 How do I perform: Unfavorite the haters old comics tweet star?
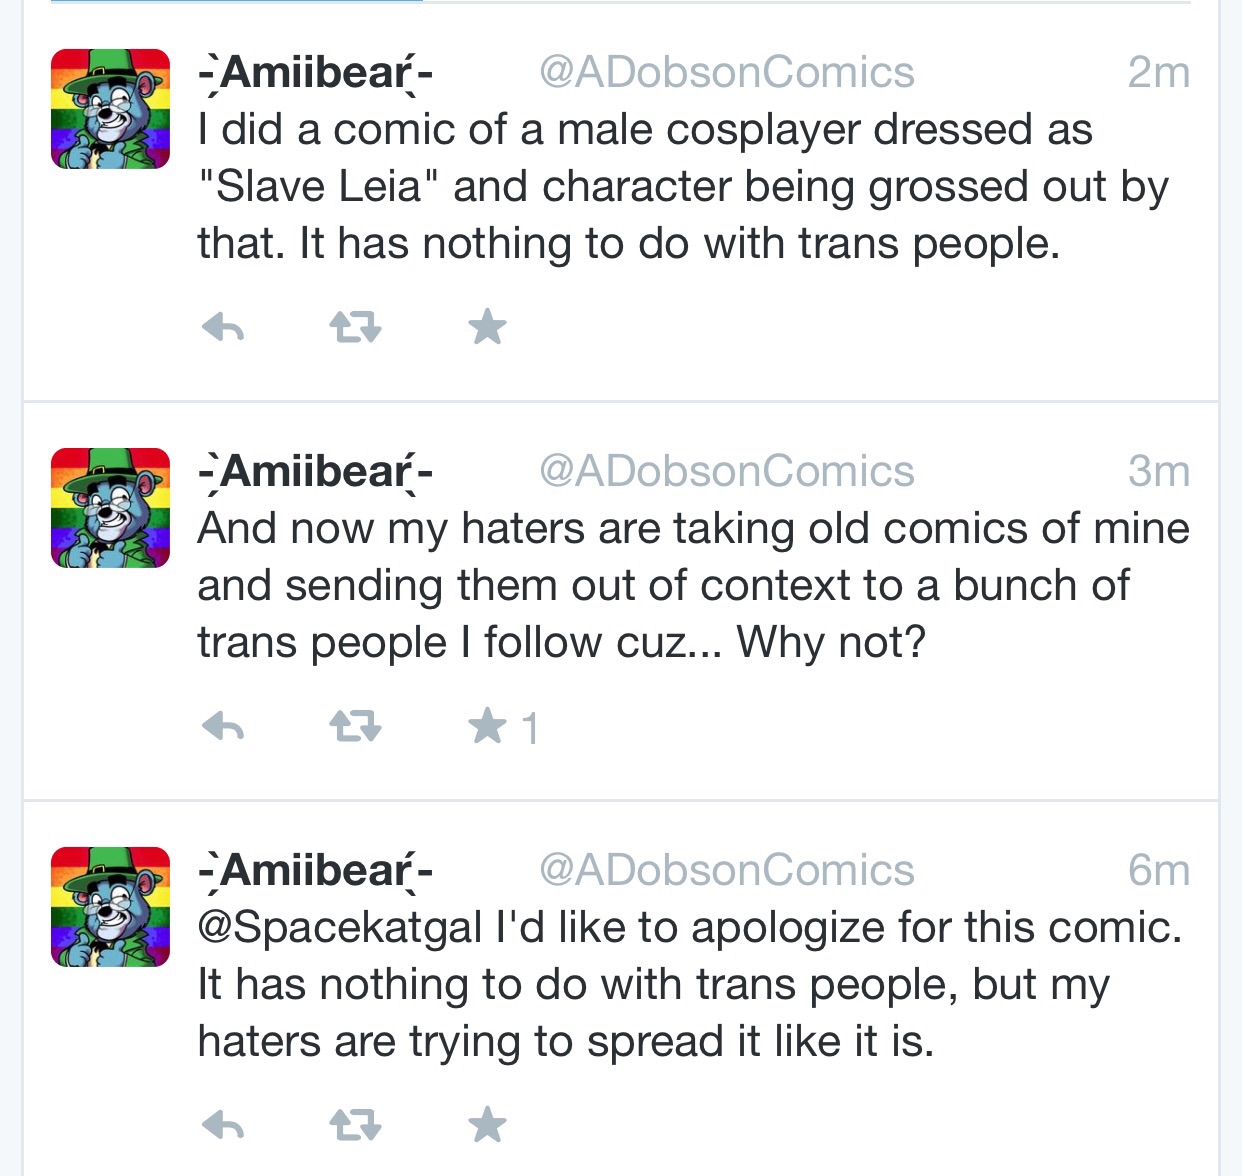(x=488, y=726)
